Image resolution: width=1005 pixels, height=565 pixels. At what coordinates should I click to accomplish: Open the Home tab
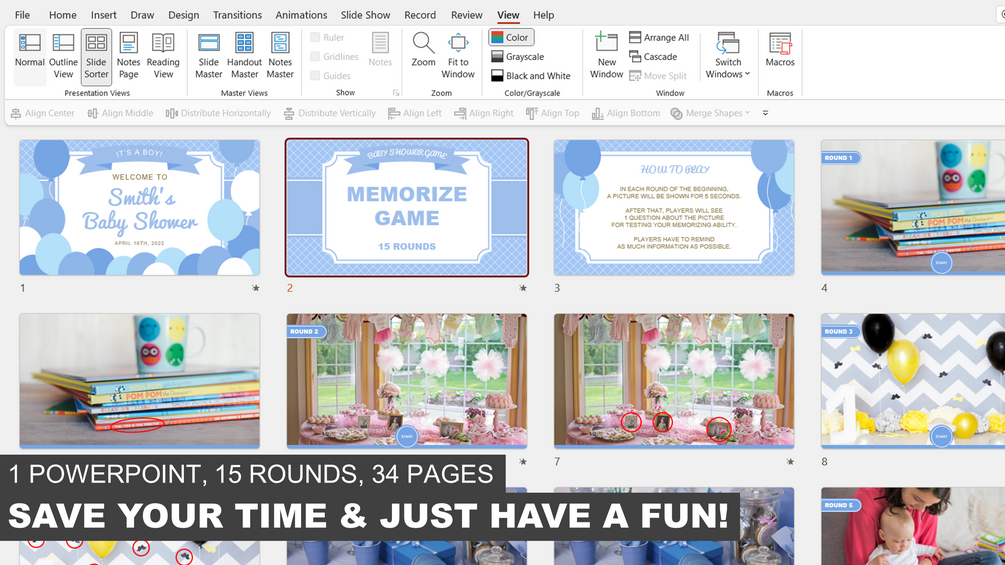point(62,15)
